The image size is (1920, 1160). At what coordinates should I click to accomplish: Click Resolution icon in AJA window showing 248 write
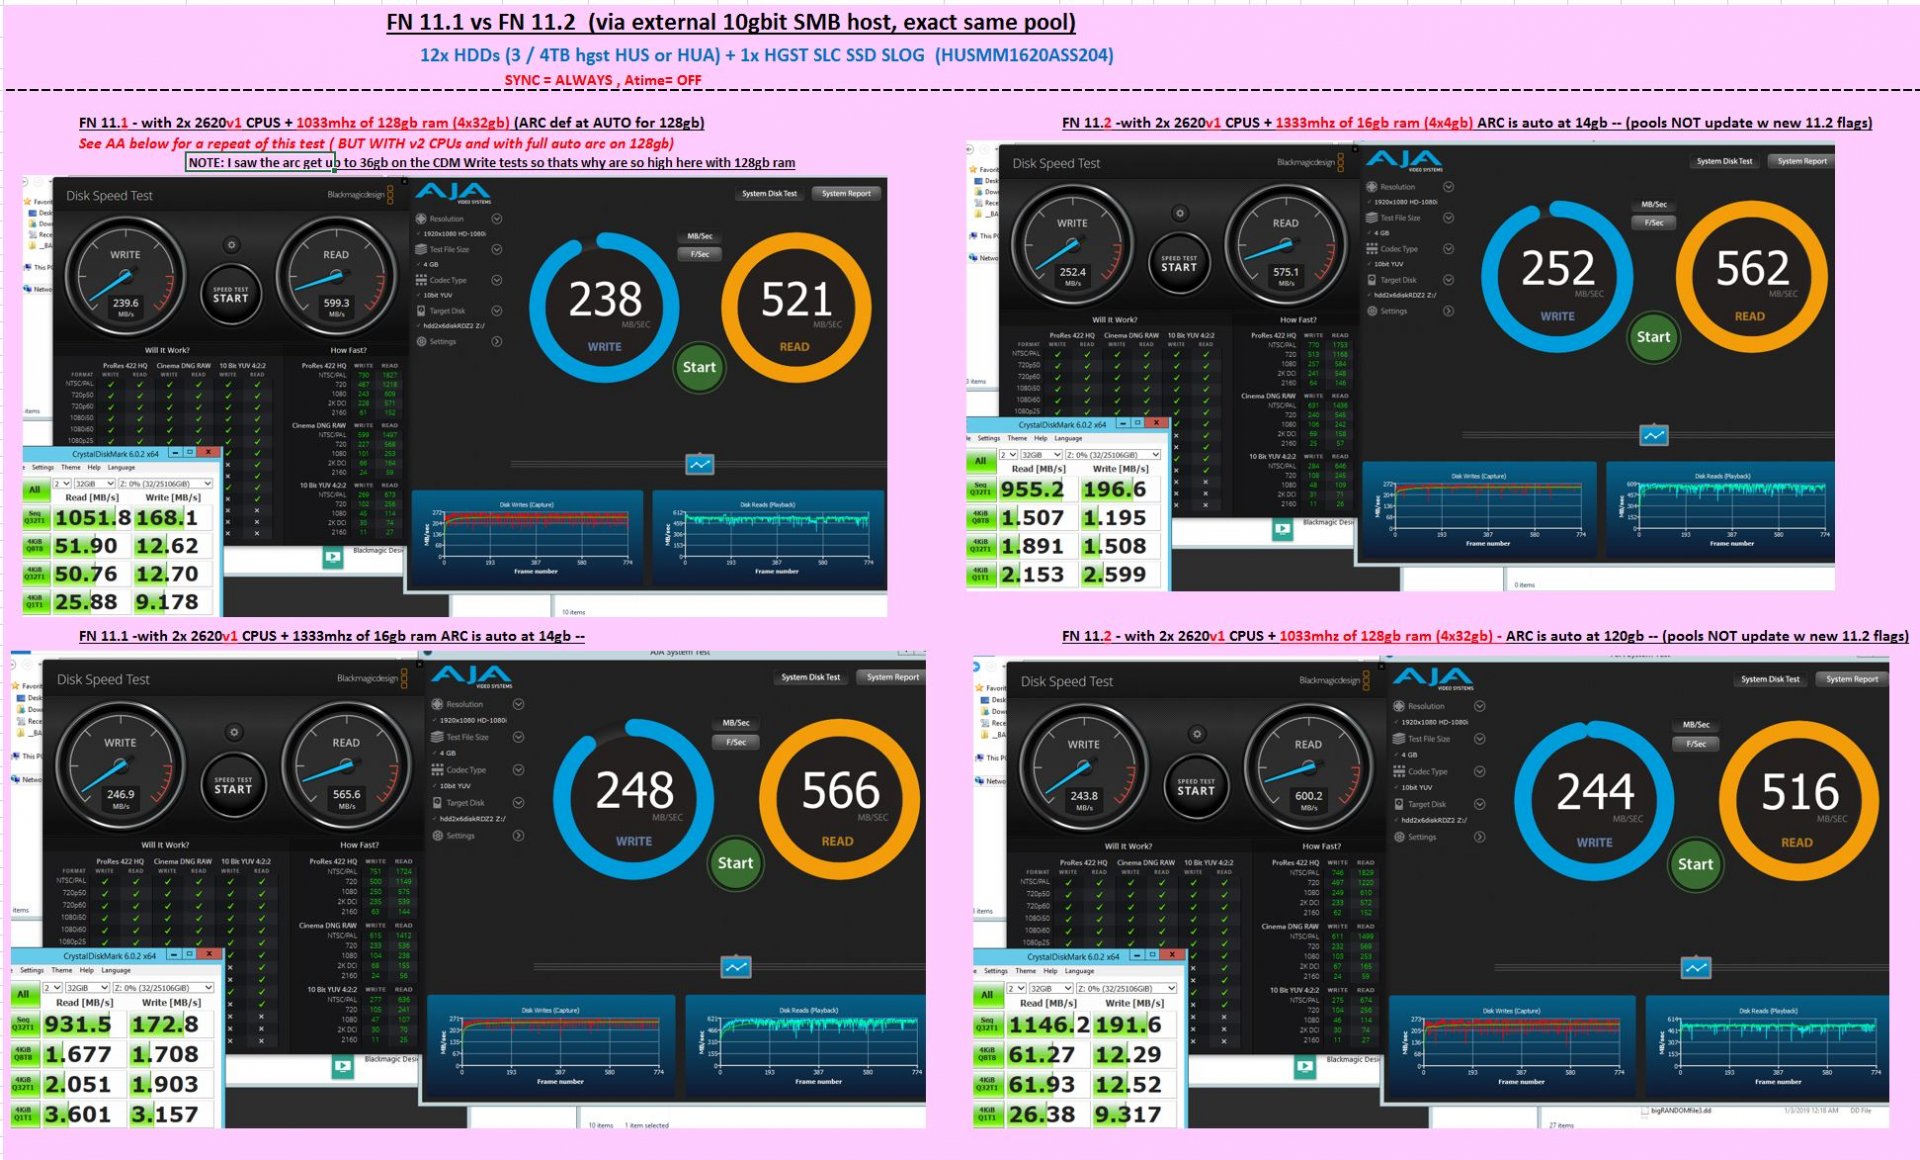(437, 704)
